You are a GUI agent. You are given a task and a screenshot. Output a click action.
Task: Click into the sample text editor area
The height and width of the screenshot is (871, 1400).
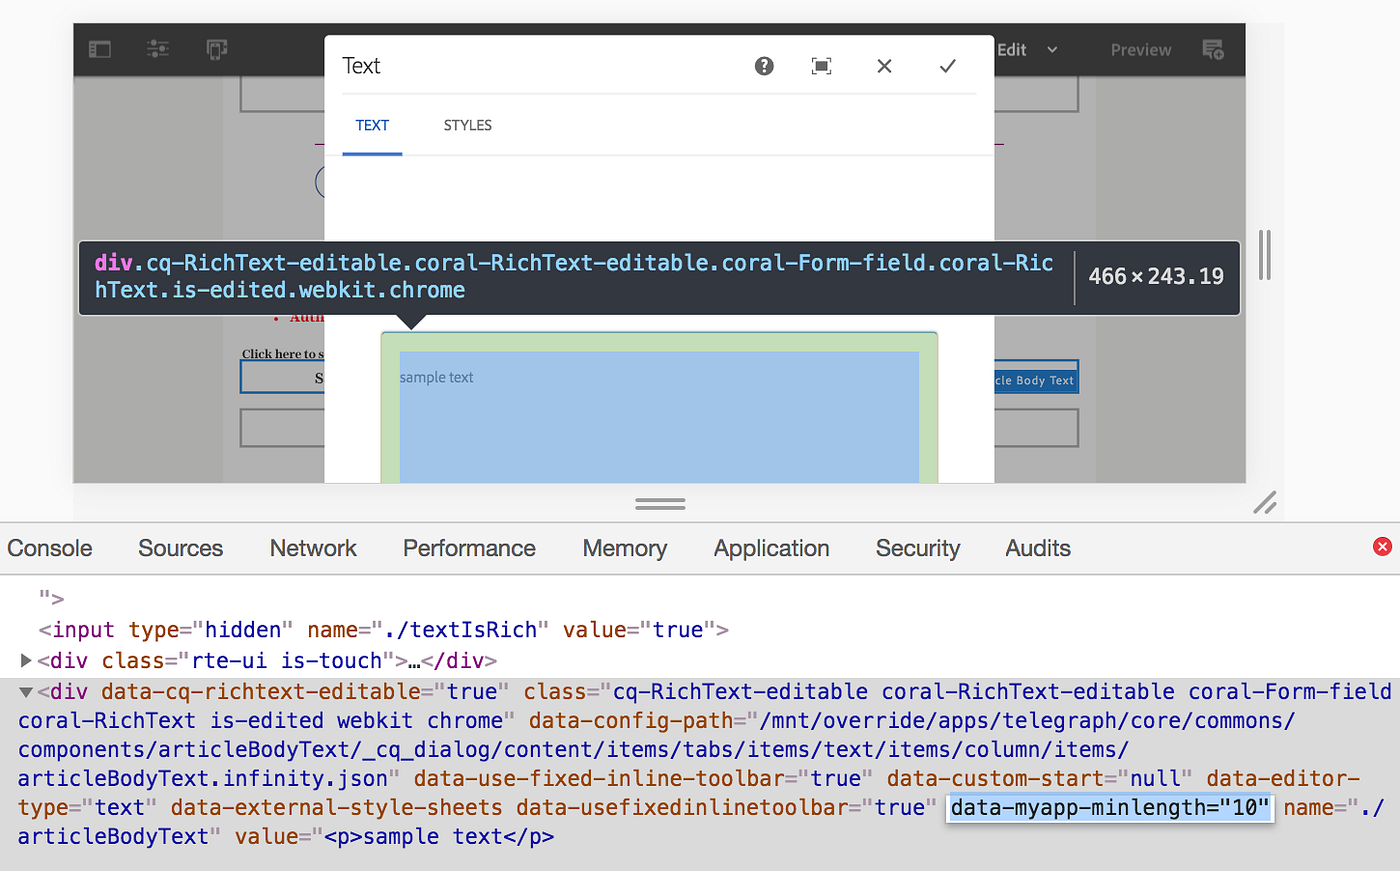(x=659, y=417)
